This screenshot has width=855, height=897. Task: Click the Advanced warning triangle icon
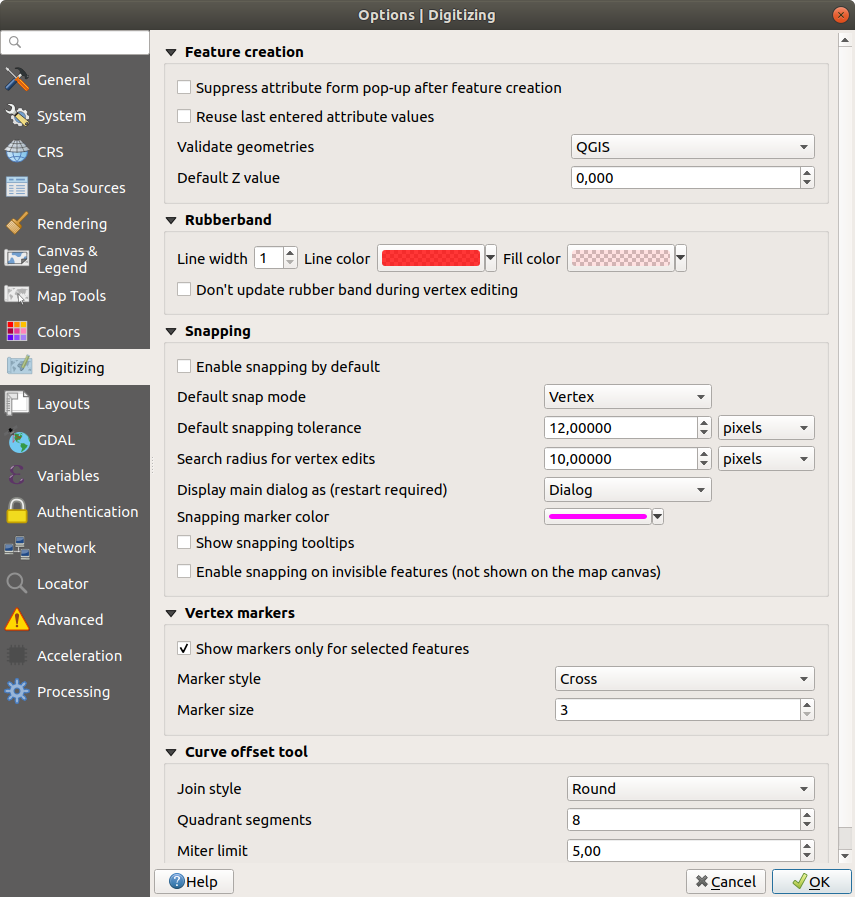pos(17,620)
